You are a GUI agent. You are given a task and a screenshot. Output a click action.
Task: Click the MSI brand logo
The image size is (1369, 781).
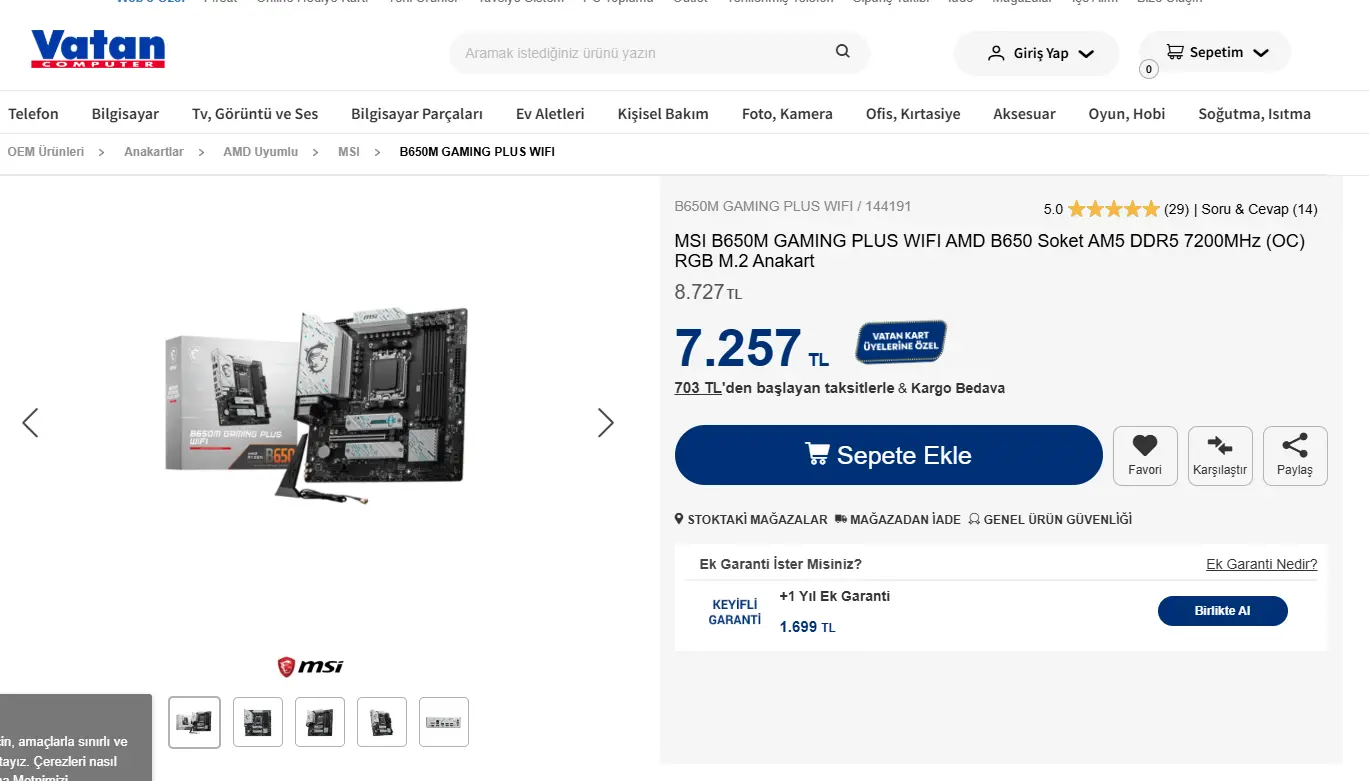(x=310, y=666)
